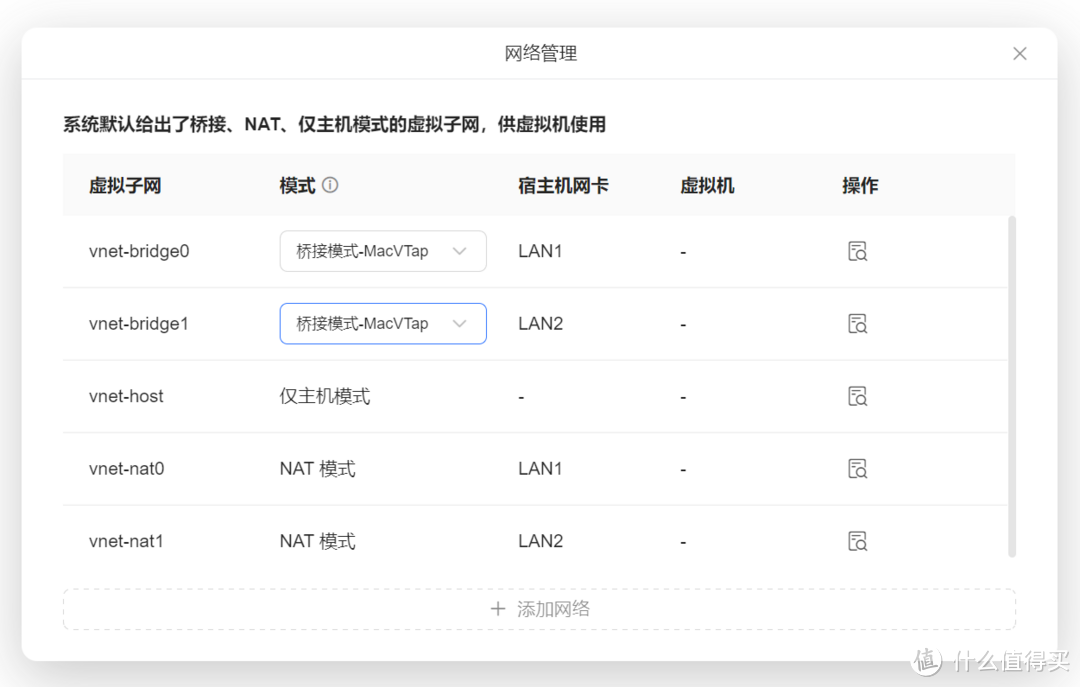This screenshot has height=687, width=1080.
Task: Close the 网络管理 dialog
Action: 1019,54
